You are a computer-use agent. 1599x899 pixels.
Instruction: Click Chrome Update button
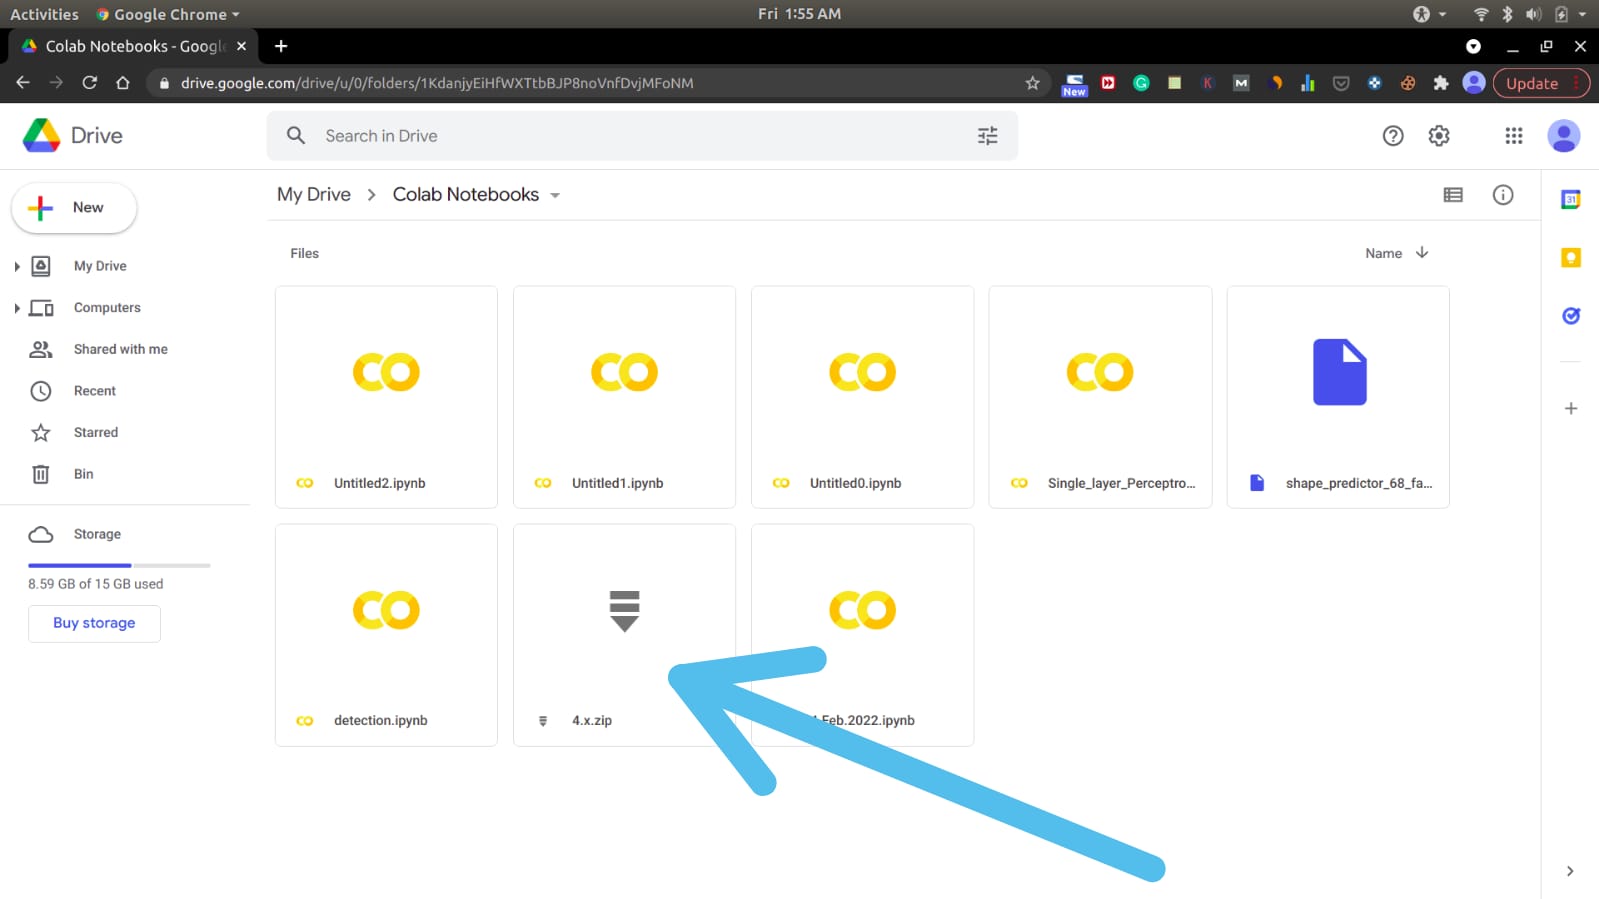tap(1541, 83)
